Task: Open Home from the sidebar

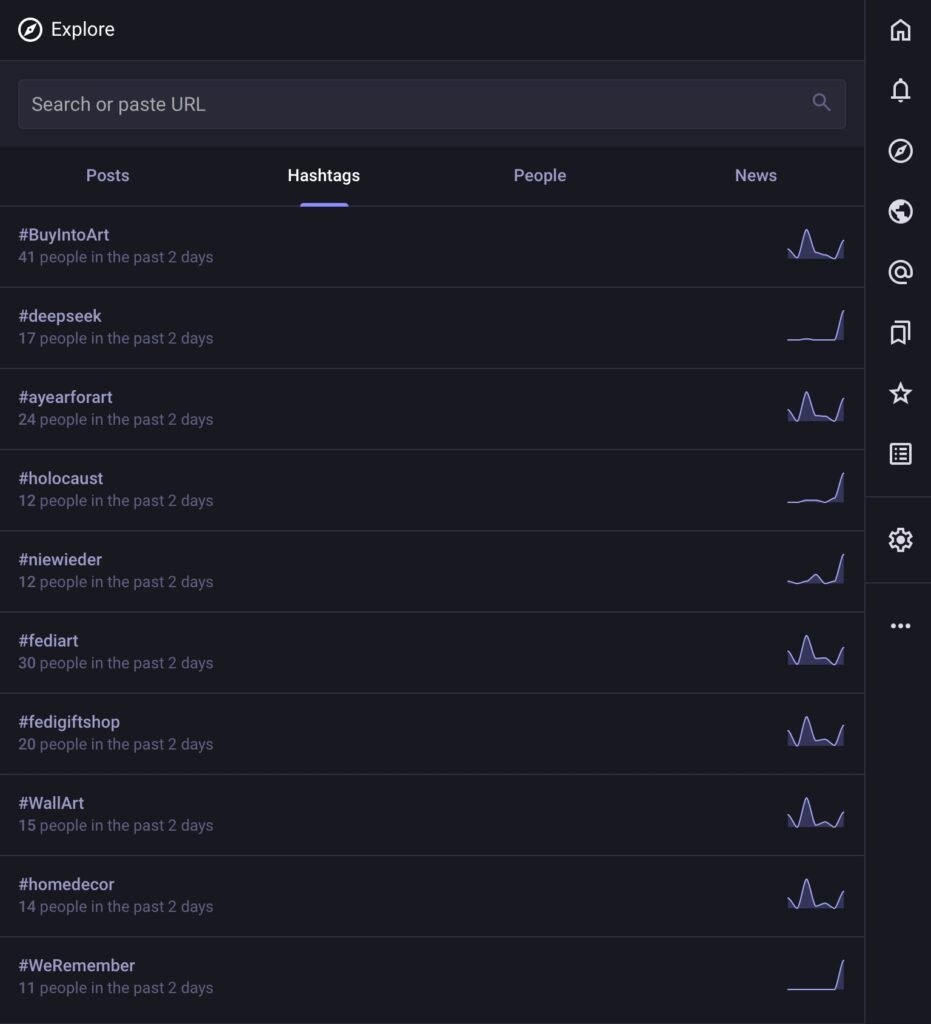Action: click(900, 30)
